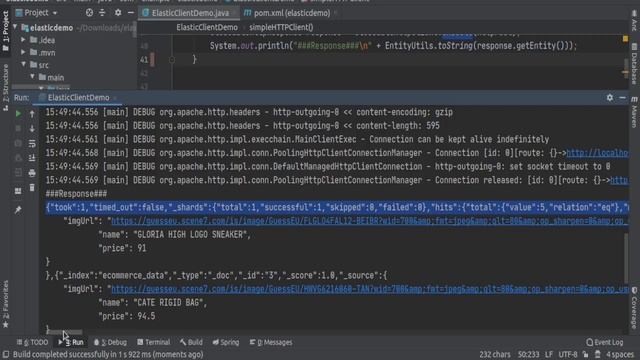Click 50:233 cursor position indicator
640x360 pixels.
(x=528, y=355)
